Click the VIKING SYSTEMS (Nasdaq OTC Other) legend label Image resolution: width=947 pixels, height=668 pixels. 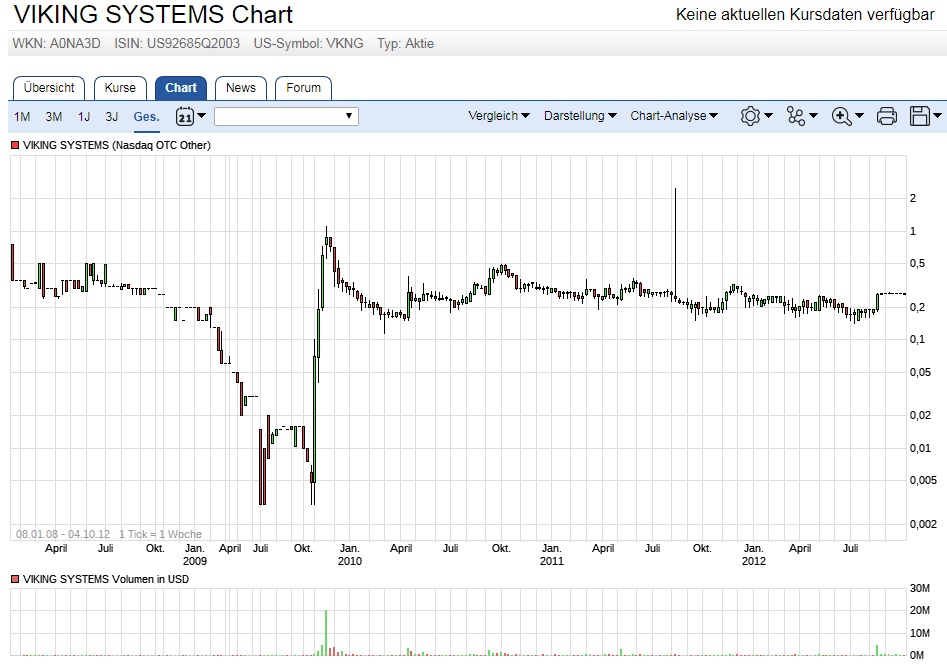point(117,145)
